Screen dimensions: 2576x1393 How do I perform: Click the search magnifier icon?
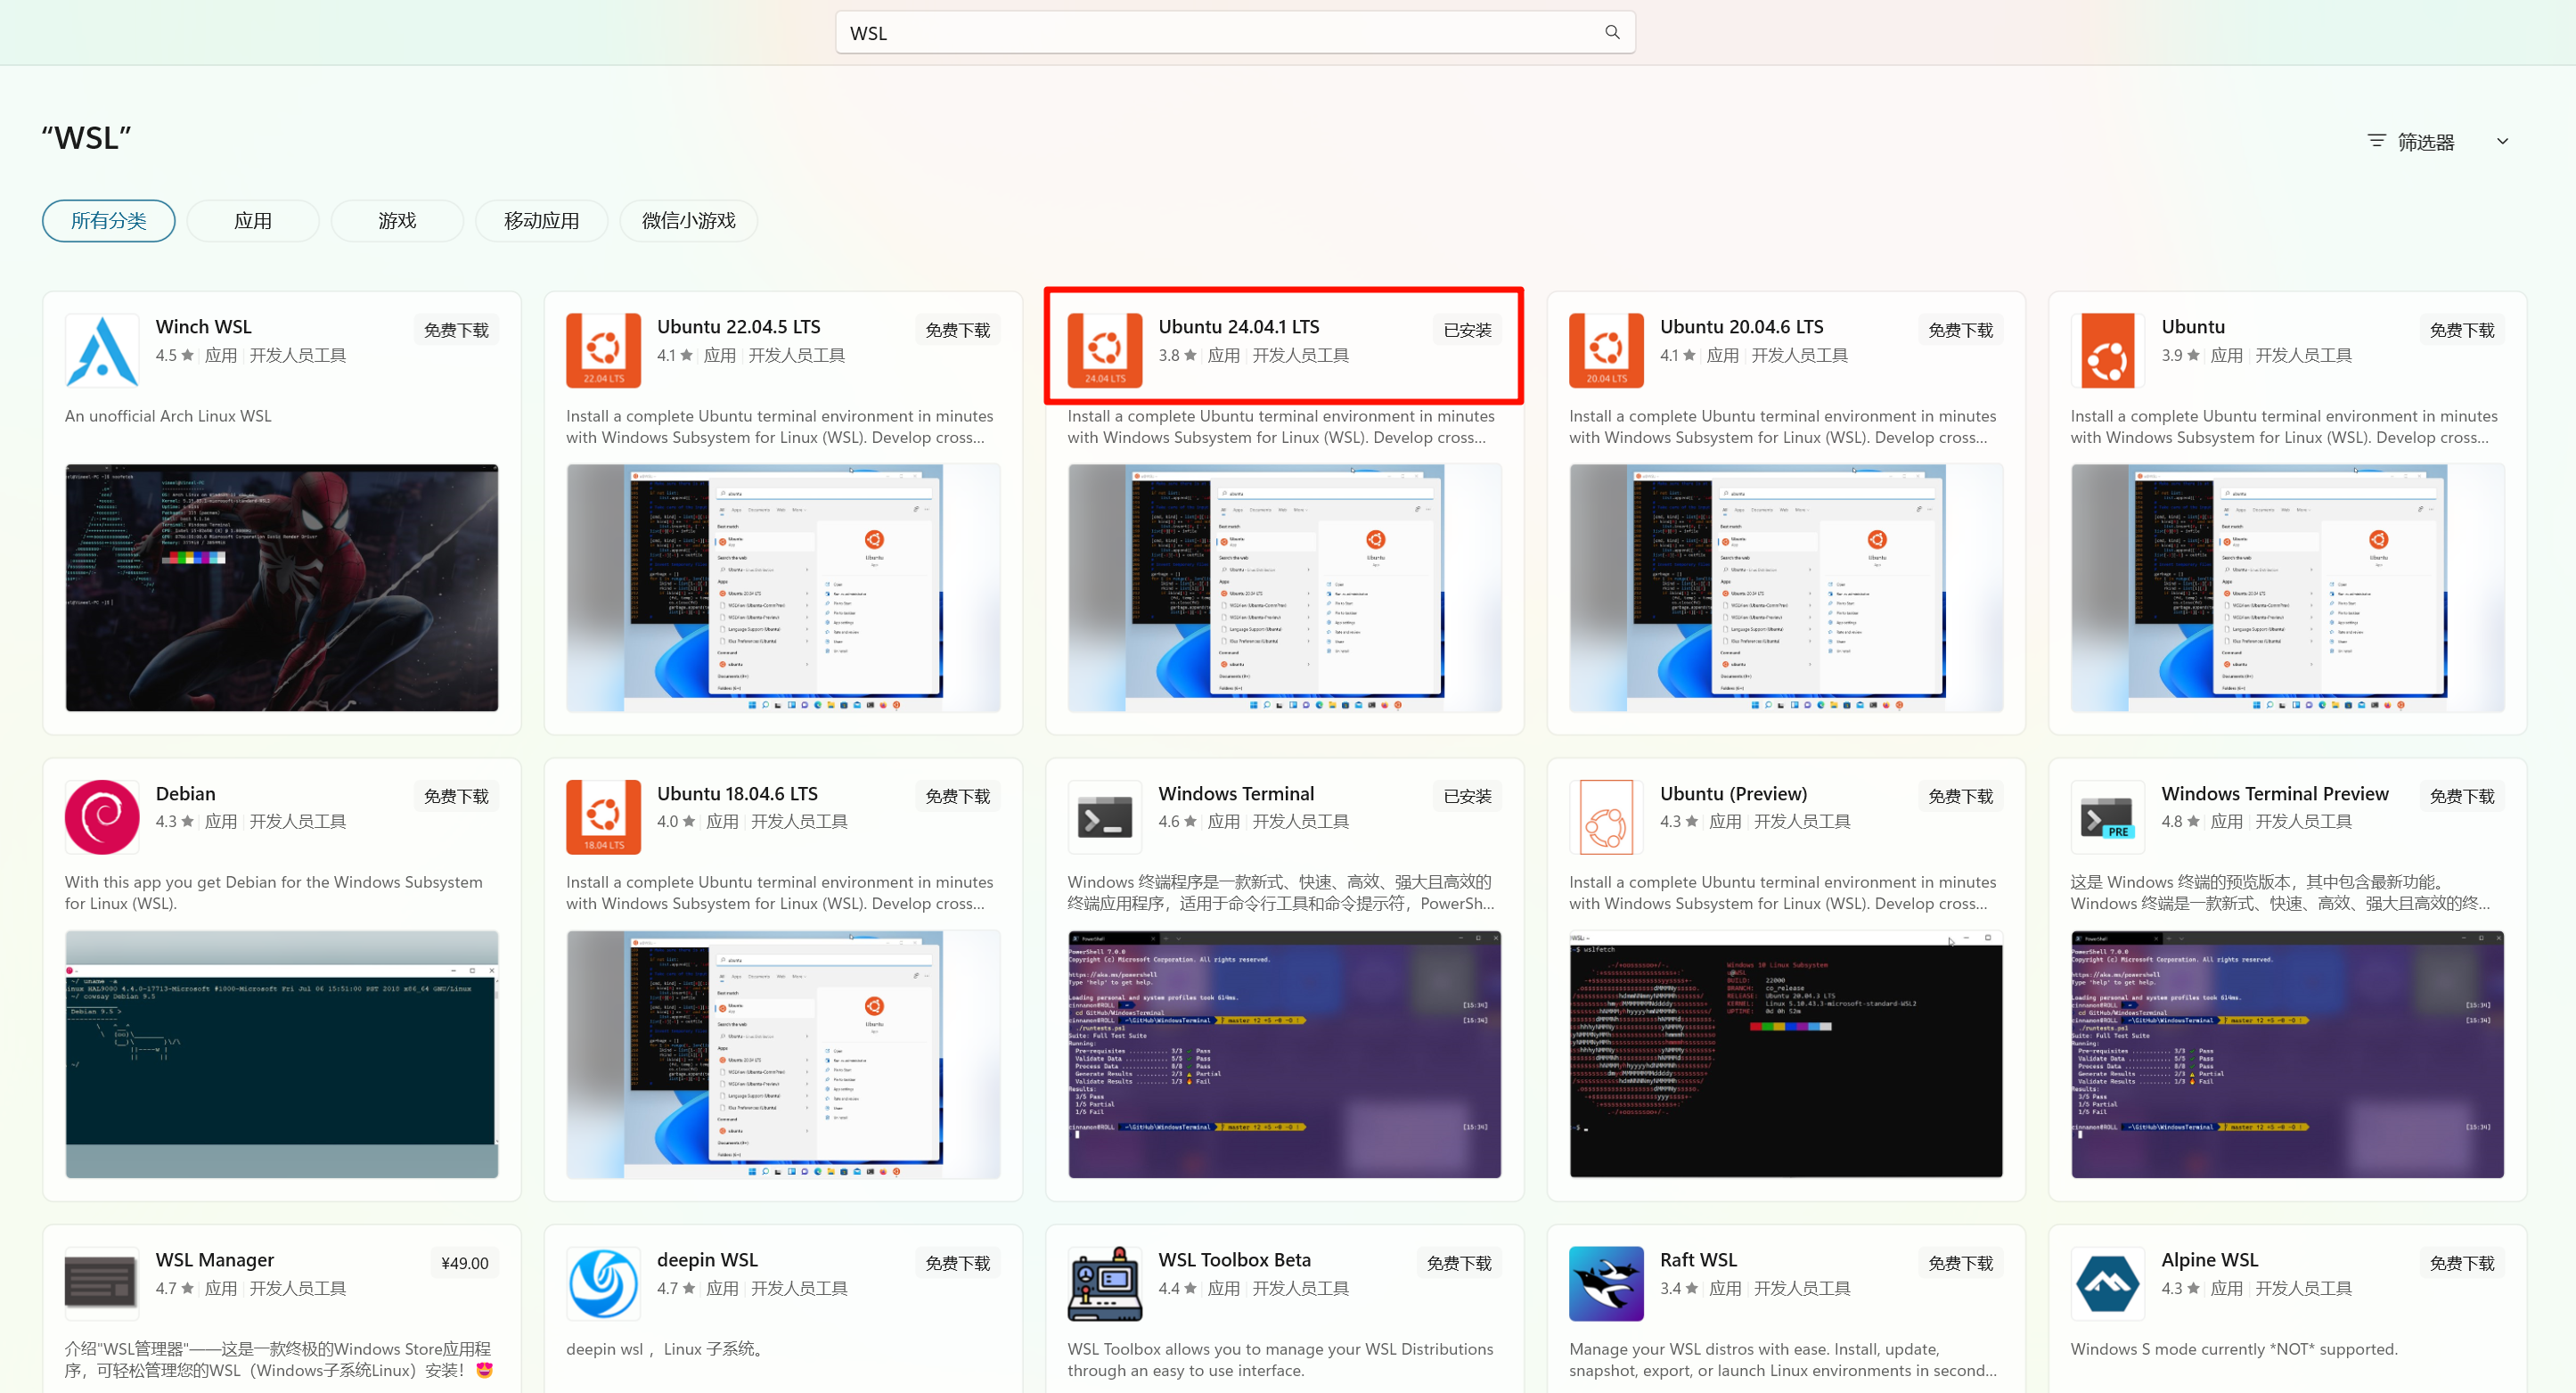click(1611, 32)
